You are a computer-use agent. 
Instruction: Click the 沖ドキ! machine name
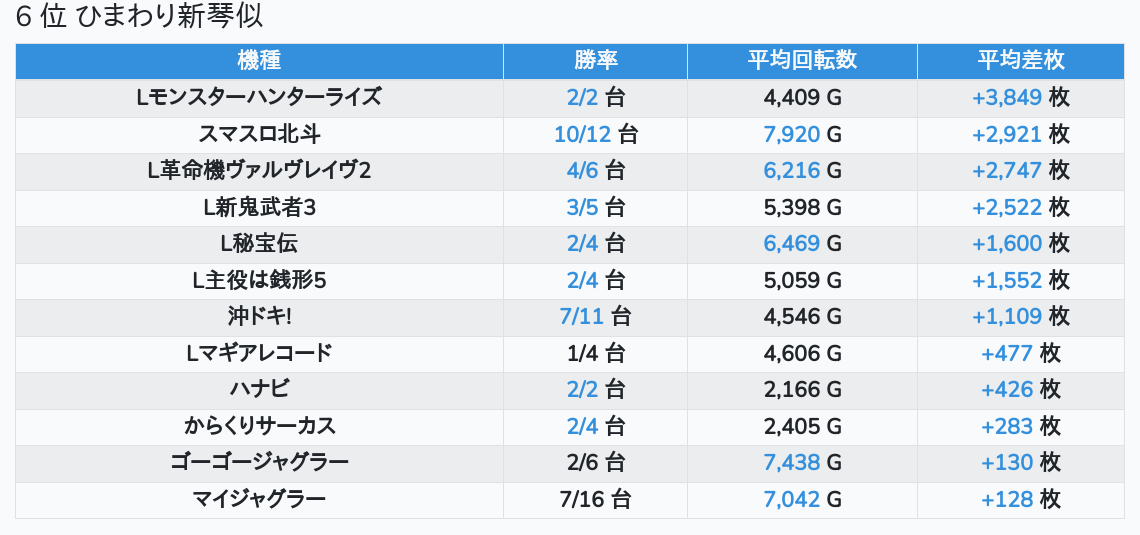(x=259, y=316)
